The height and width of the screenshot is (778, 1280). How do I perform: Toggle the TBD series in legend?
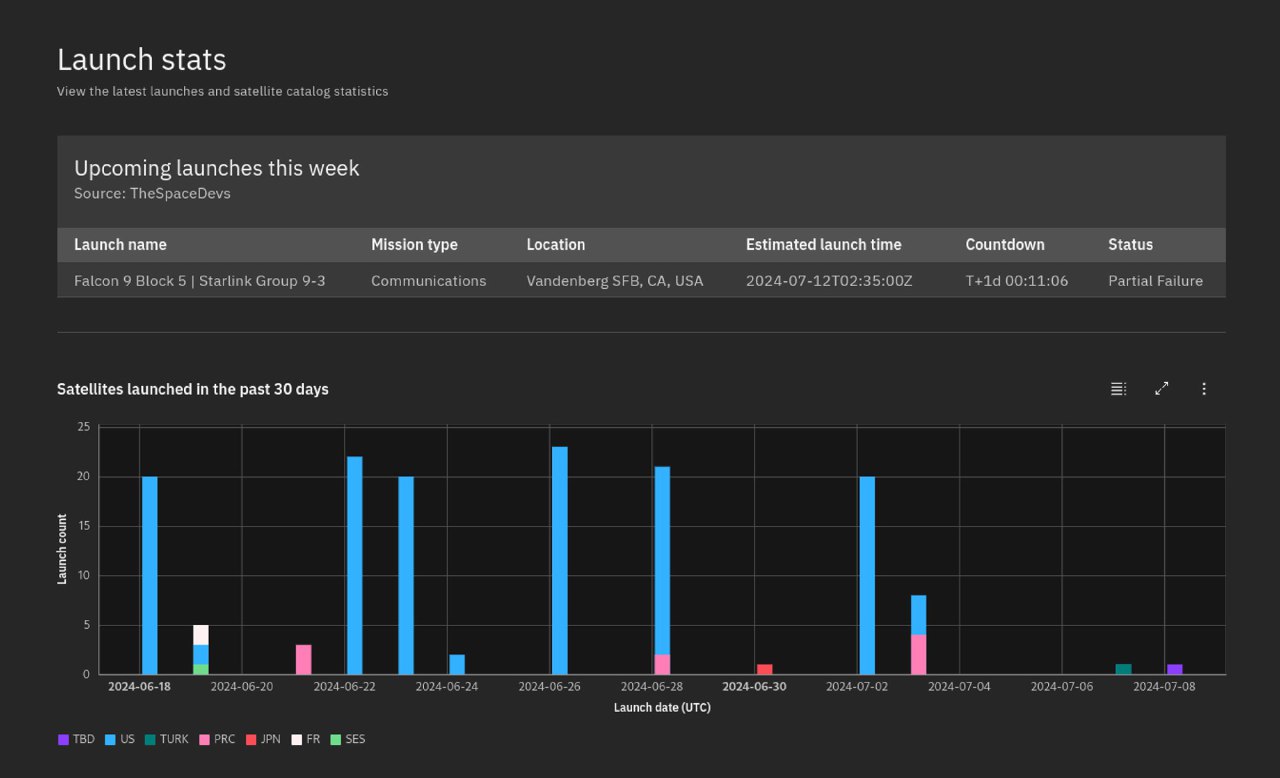pyautogui.click(x=76, y=740)
